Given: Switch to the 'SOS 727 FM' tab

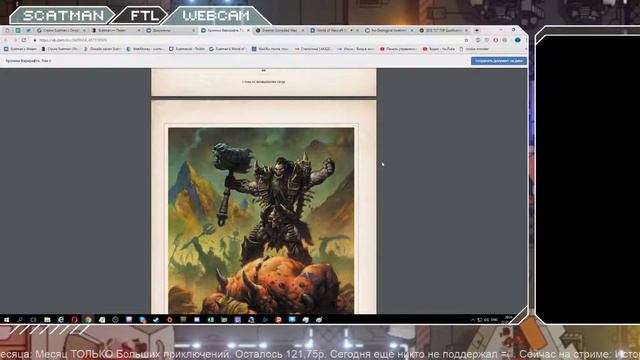Looking at the screenshot, I should (444, 30).
